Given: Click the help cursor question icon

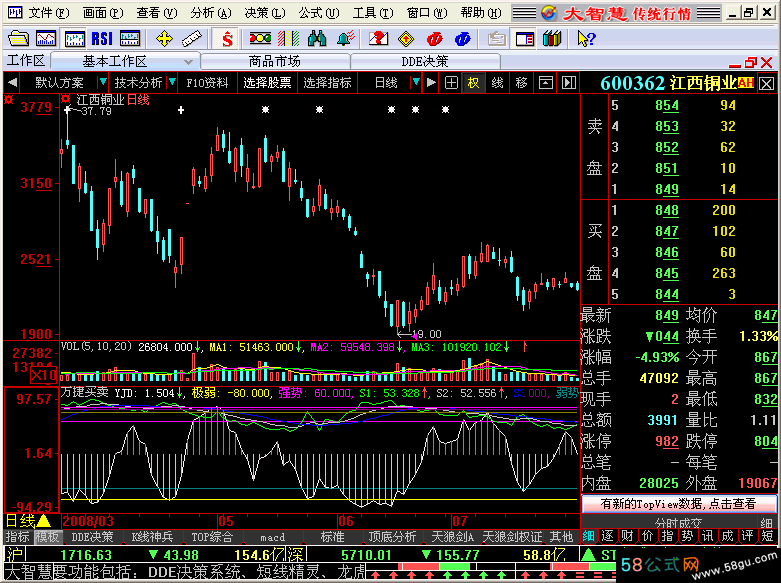Looking at the screenshot, I should tap(586, 38).
